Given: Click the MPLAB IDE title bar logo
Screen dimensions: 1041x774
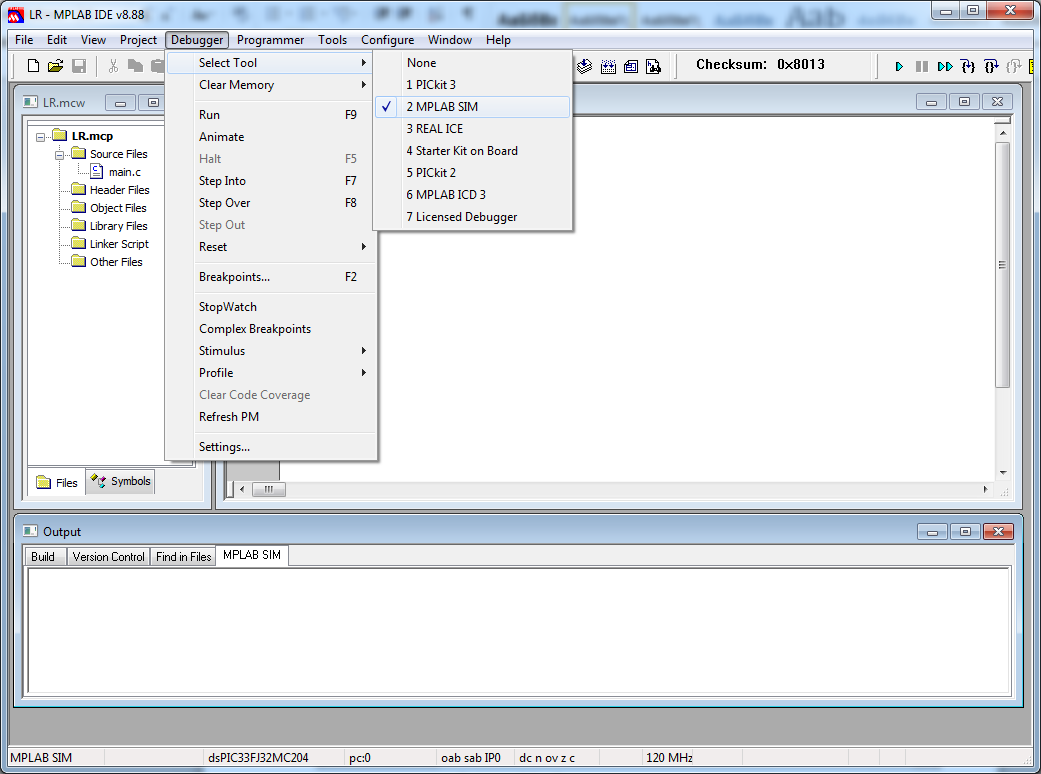Looking at the screenshot, I should (16, 14).
